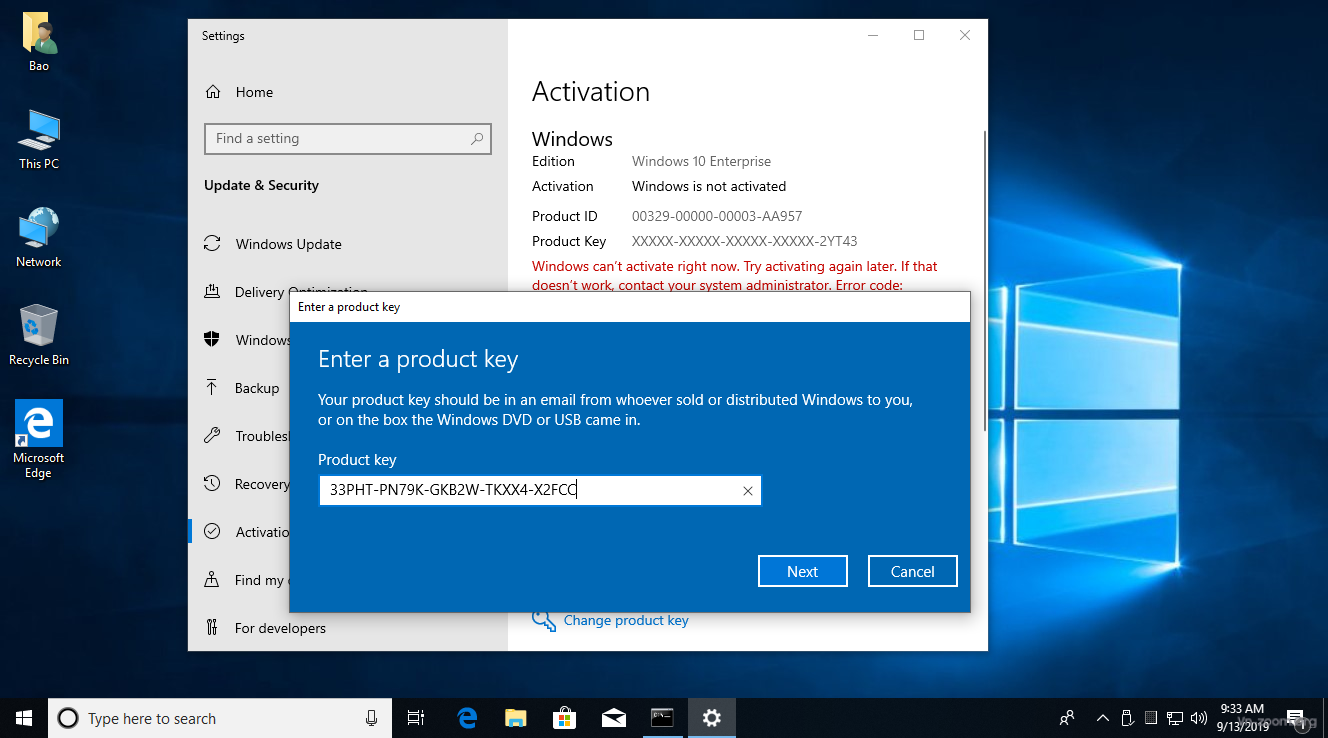The height and width of the screenshot is (738, 1328).
Task: Open Microsoft Store from taskbar
Action: pos(565,718)
